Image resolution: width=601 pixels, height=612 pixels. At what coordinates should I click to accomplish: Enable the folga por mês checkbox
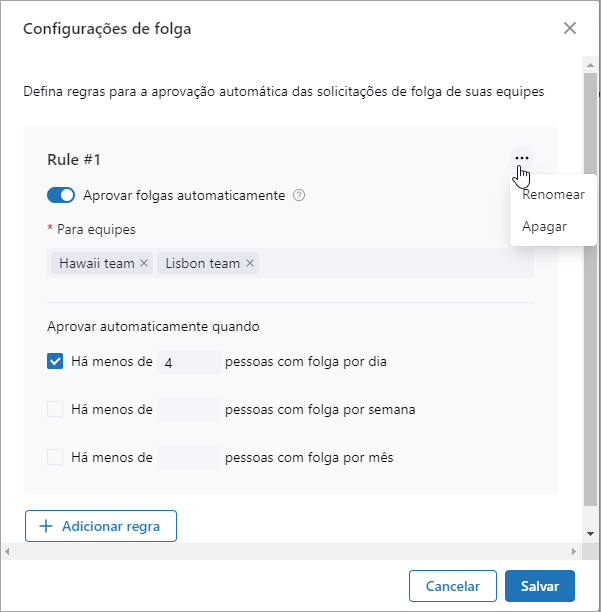click(56, 457)
